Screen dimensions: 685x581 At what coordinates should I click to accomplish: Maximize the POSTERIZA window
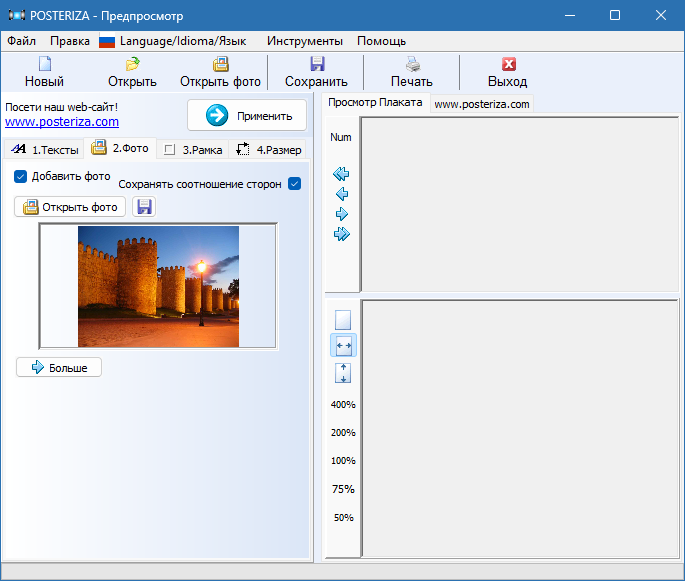click(x=615, y=15)
